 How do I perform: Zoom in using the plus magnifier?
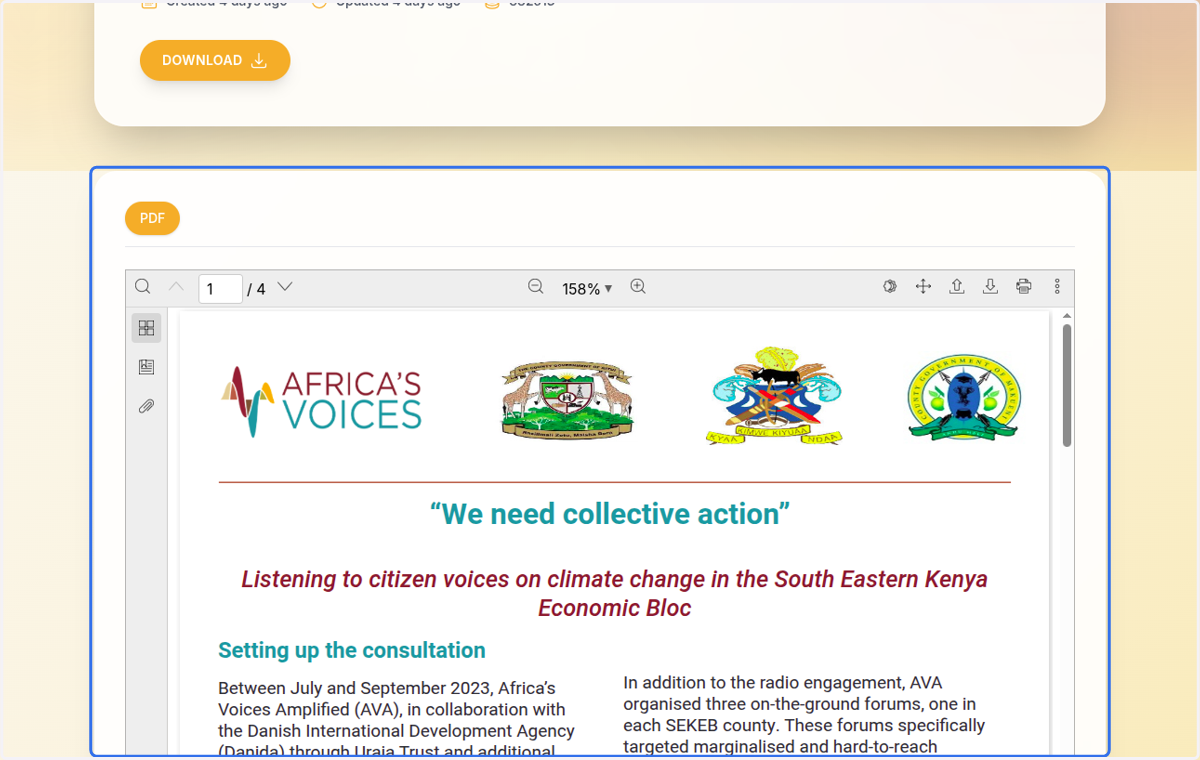point(638,287)
